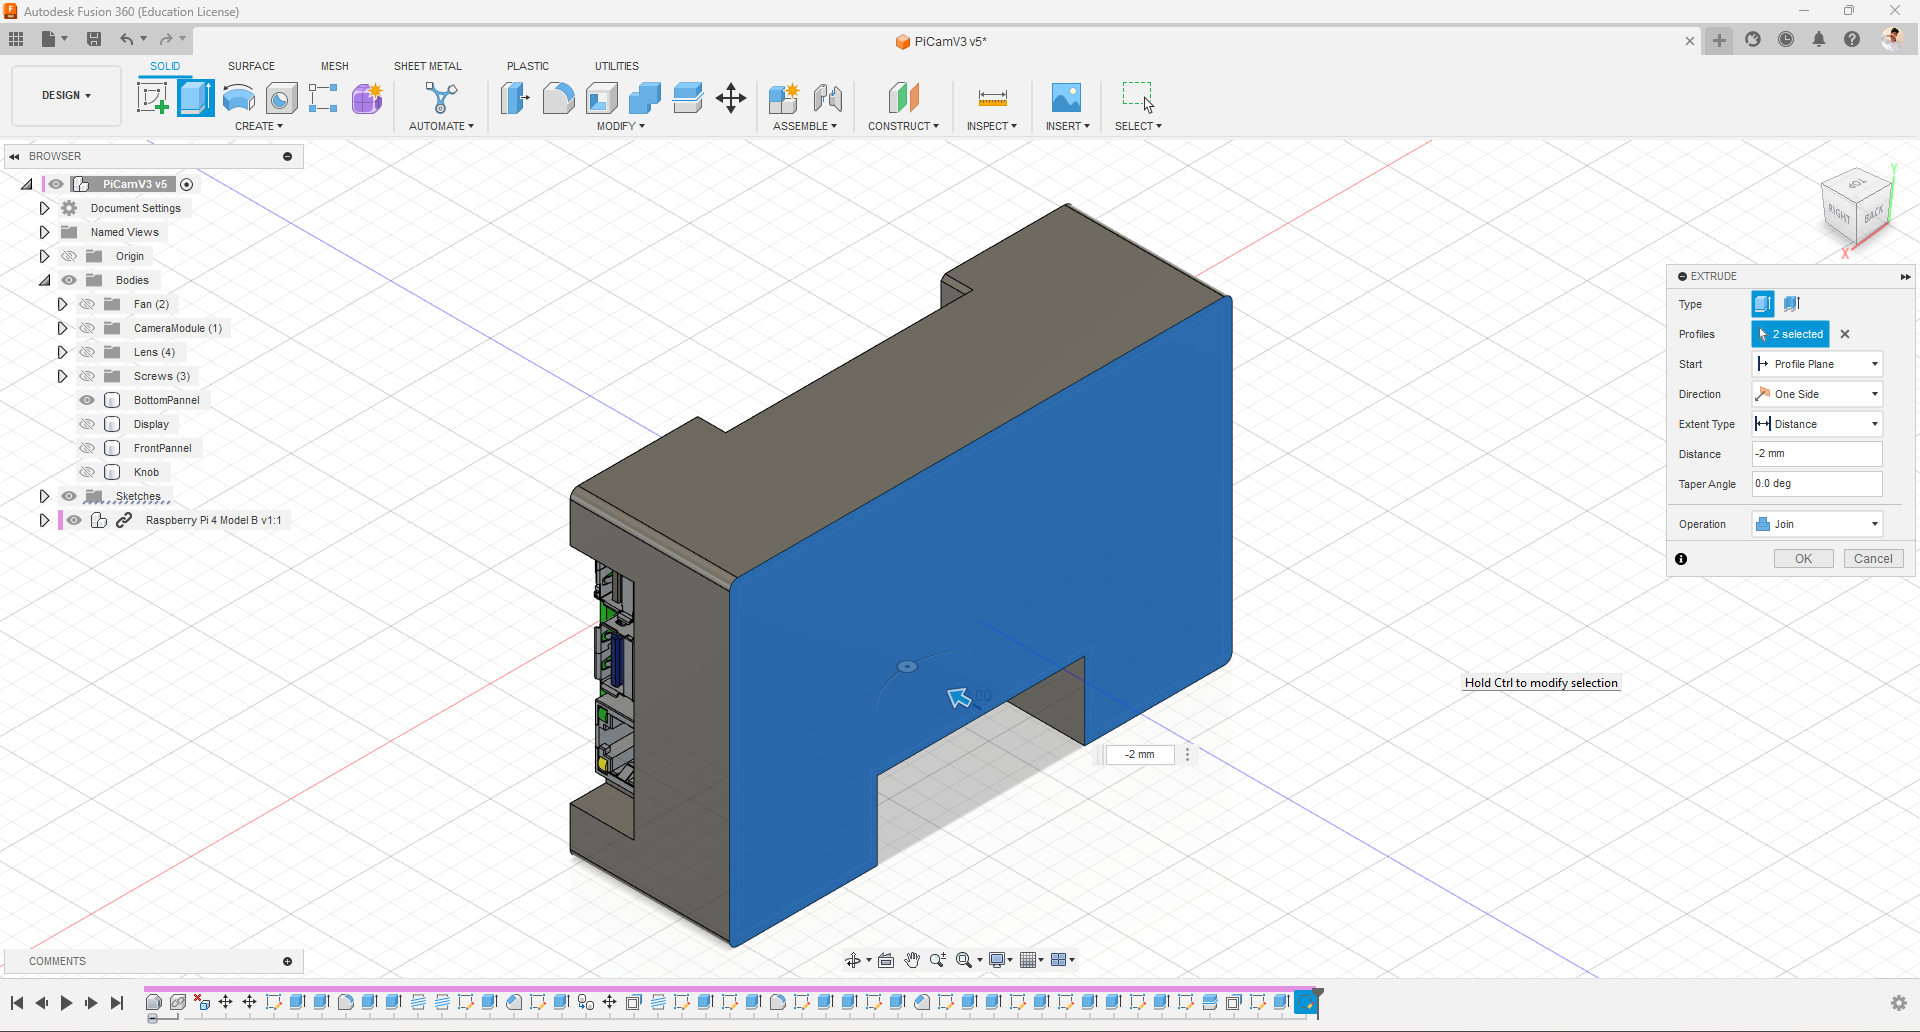This screenshot has height=1032, width=1920.
Task: Select the Revolve tool icon
Action: click(239, 98)
